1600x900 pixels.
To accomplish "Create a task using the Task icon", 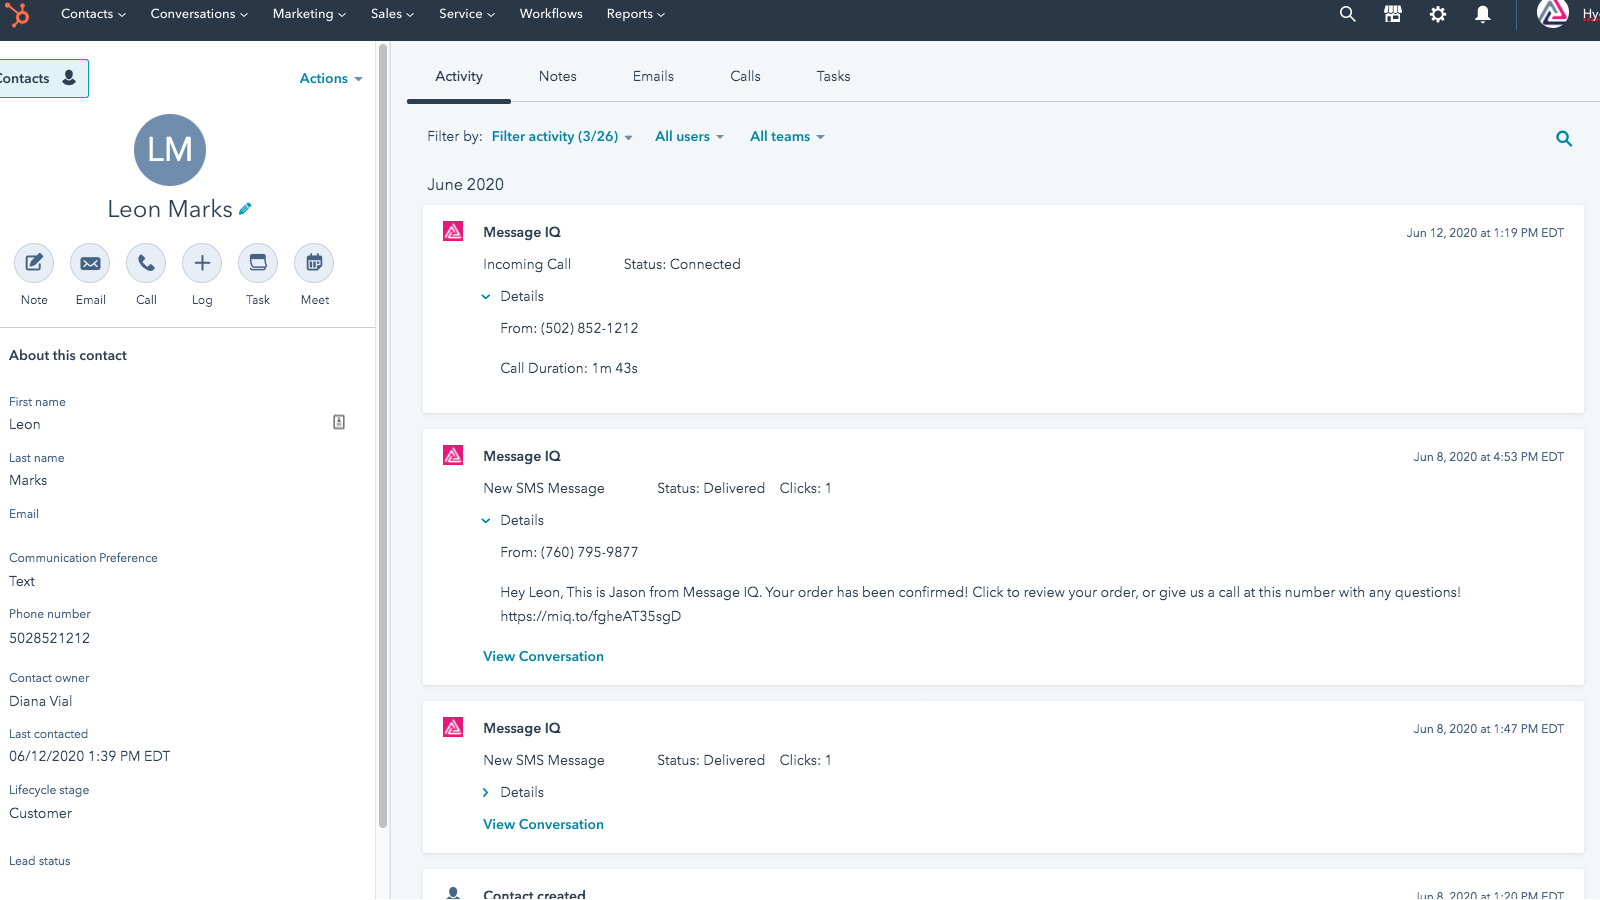I will [257, 262].
